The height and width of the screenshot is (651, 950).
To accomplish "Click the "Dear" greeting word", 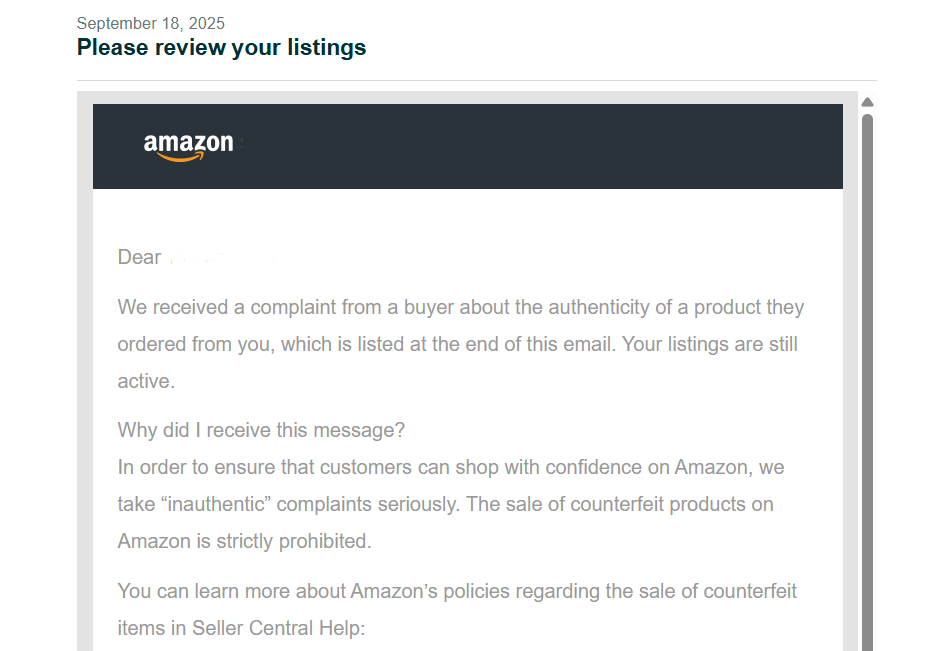I will coord(139,257).
